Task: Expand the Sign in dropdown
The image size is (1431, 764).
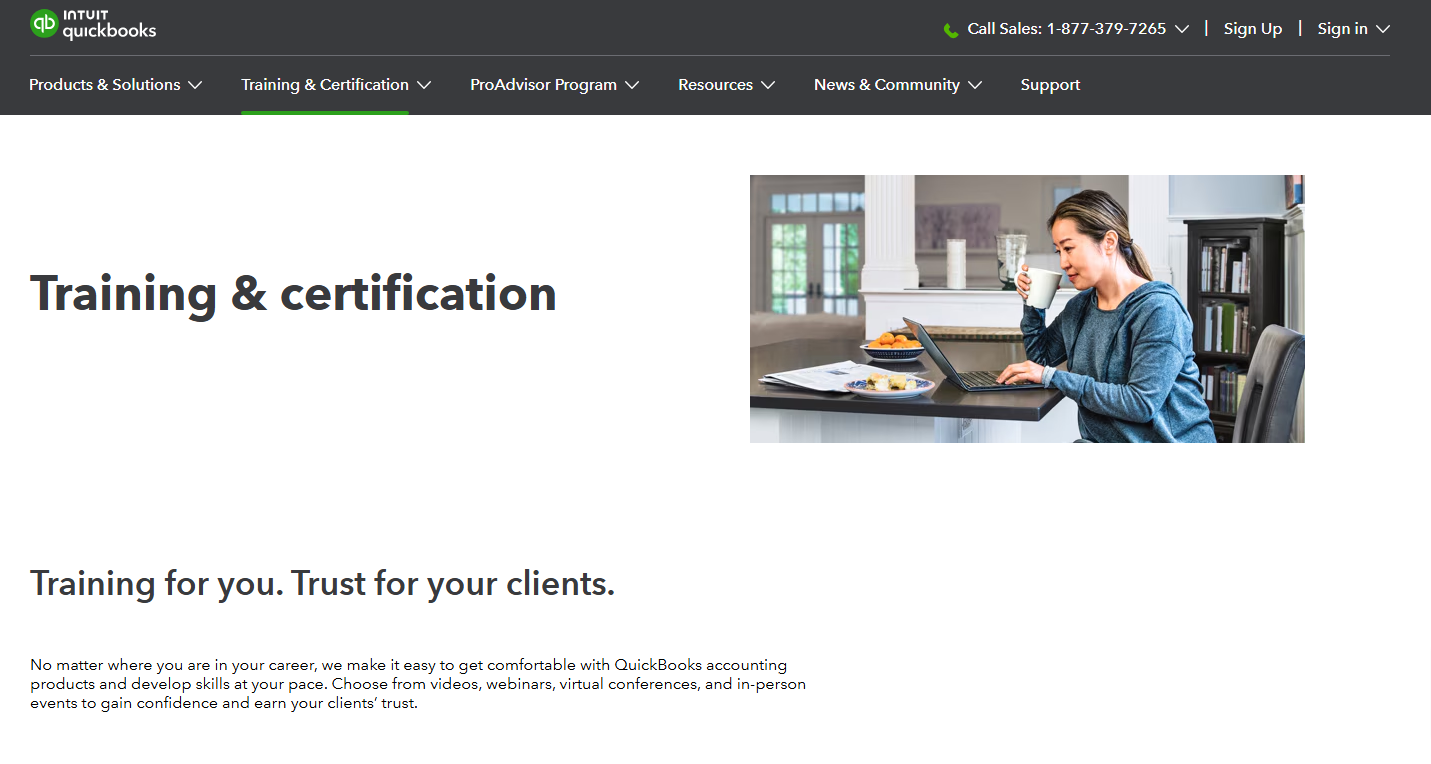Action: coord(1384,29)
